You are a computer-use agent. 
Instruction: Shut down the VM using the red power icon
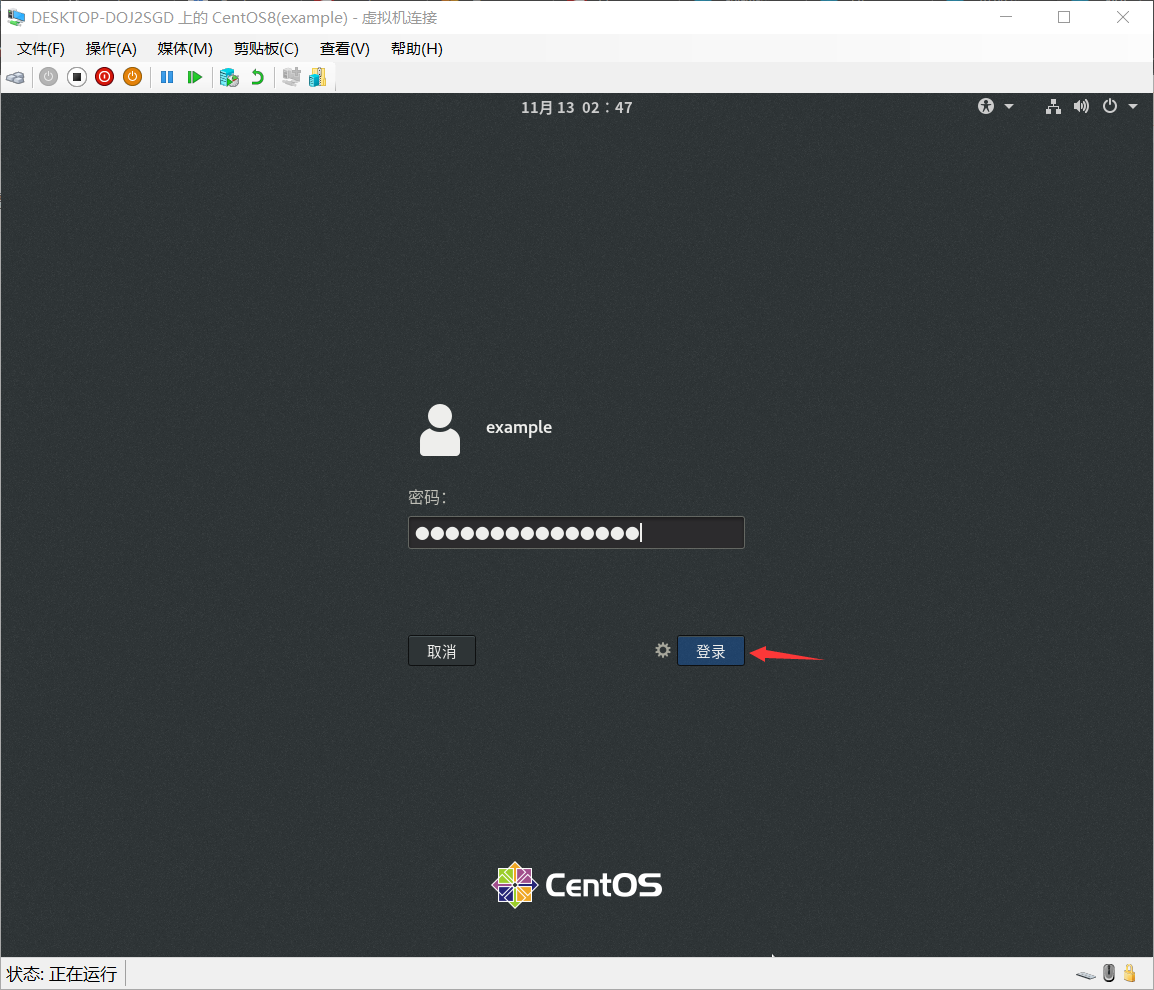[105, 77]
